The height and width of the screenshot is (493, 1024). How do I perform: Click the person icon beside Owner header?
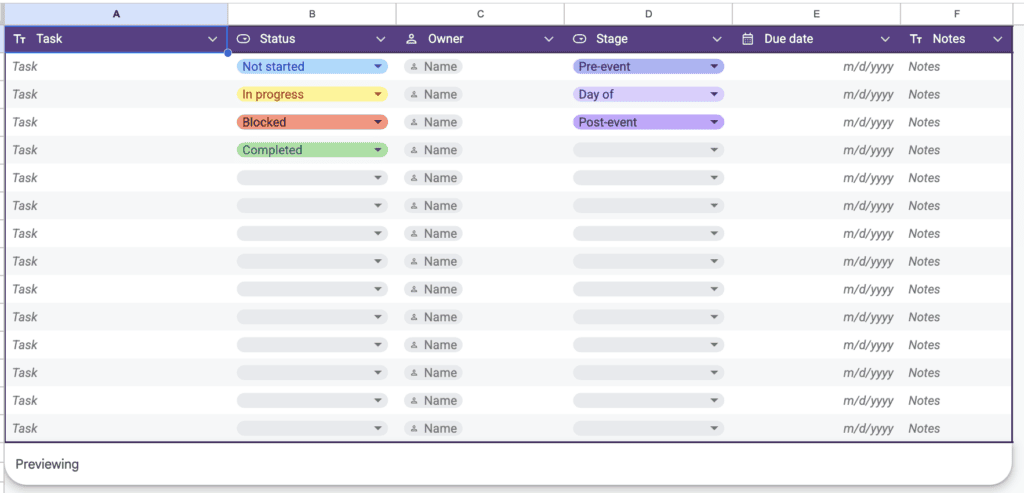point(411,39)
